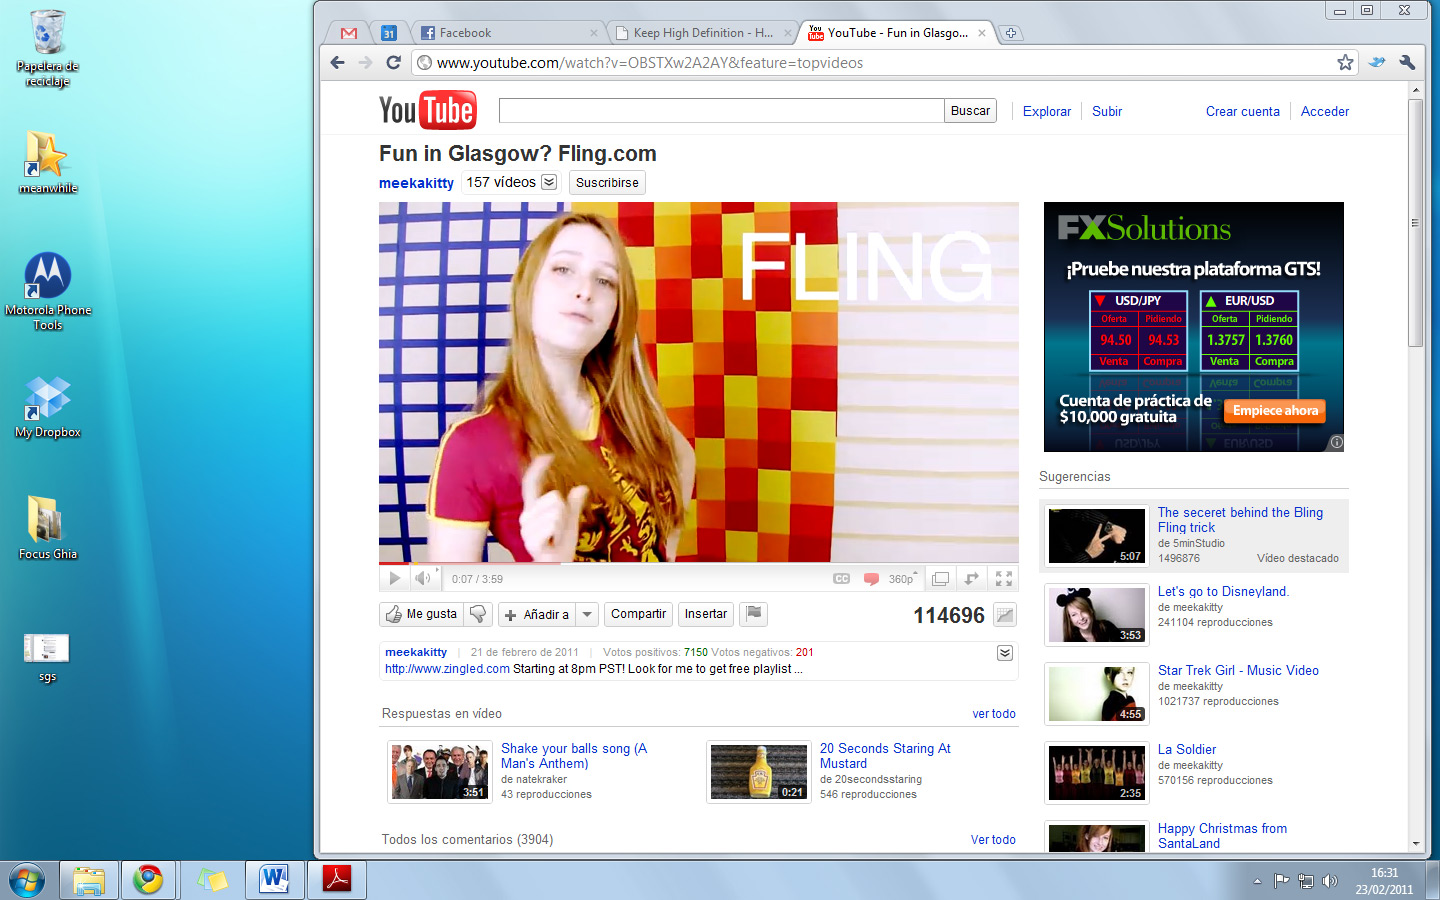
Task: Click Empiece ahora in FXSolutions ad
Action: pyautogui.click(x=1275, y=411)
